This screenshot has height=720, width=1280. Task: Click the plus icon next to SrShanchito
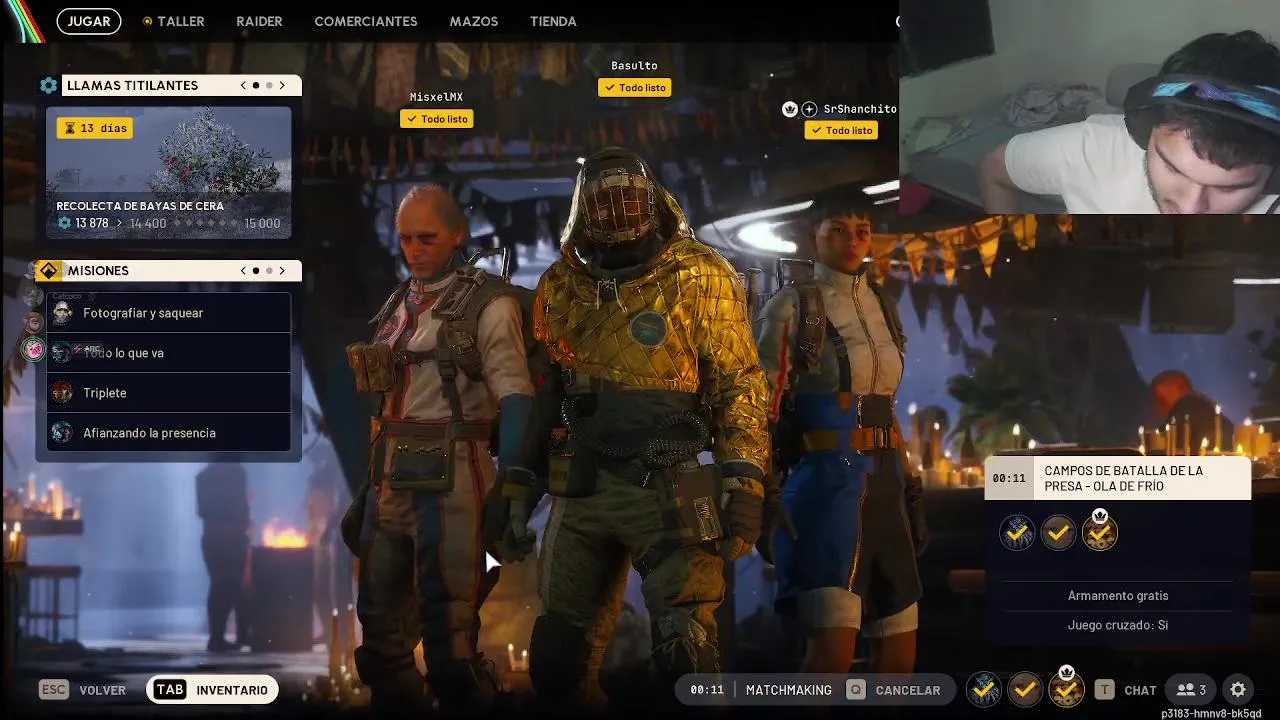[809, 109]
